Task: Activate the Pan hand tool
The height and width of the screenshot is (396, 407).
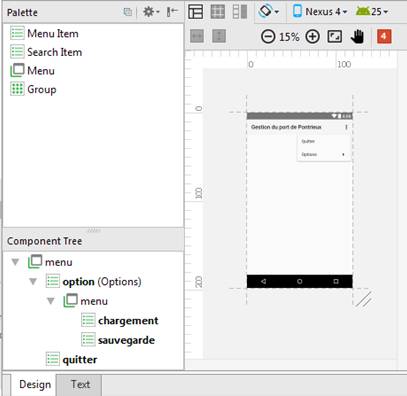Action: (x=357, y=36)
